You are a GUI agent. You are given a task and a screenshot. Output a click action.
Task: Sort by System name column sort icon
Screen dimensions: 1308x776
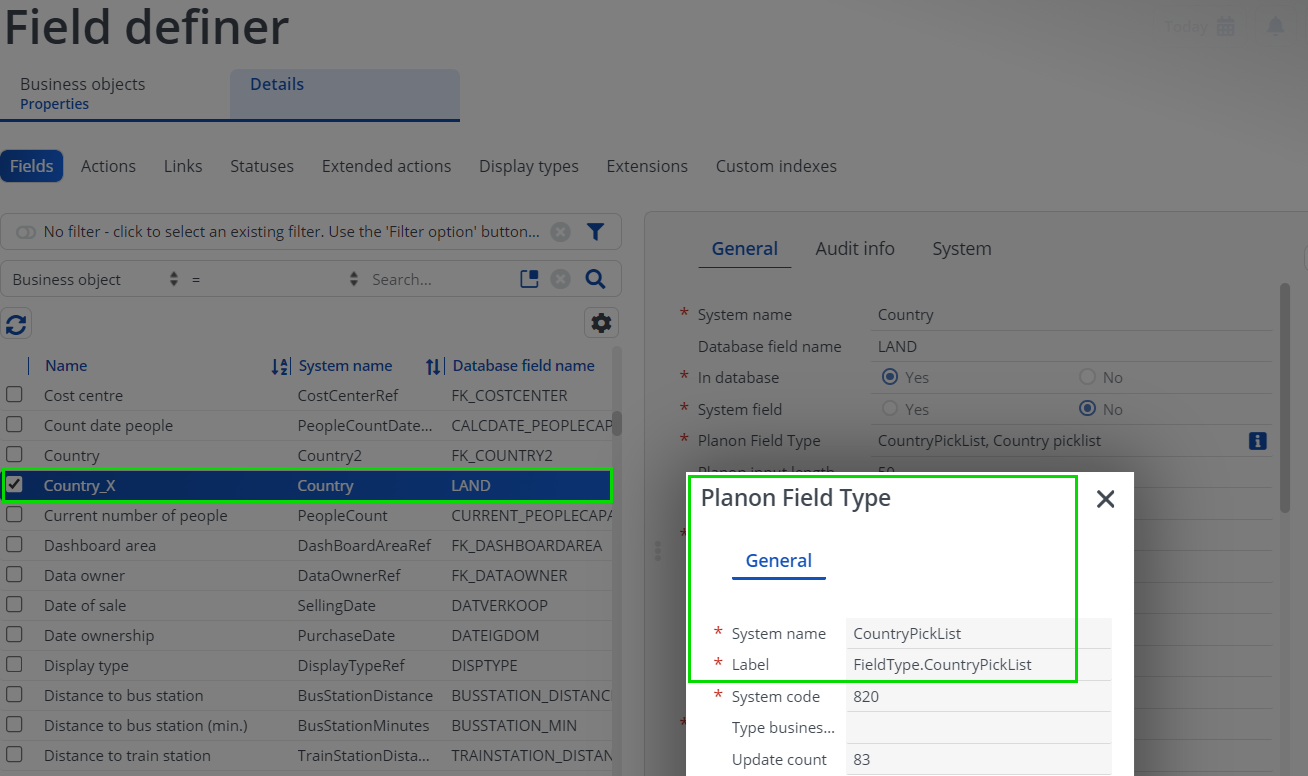434,367
